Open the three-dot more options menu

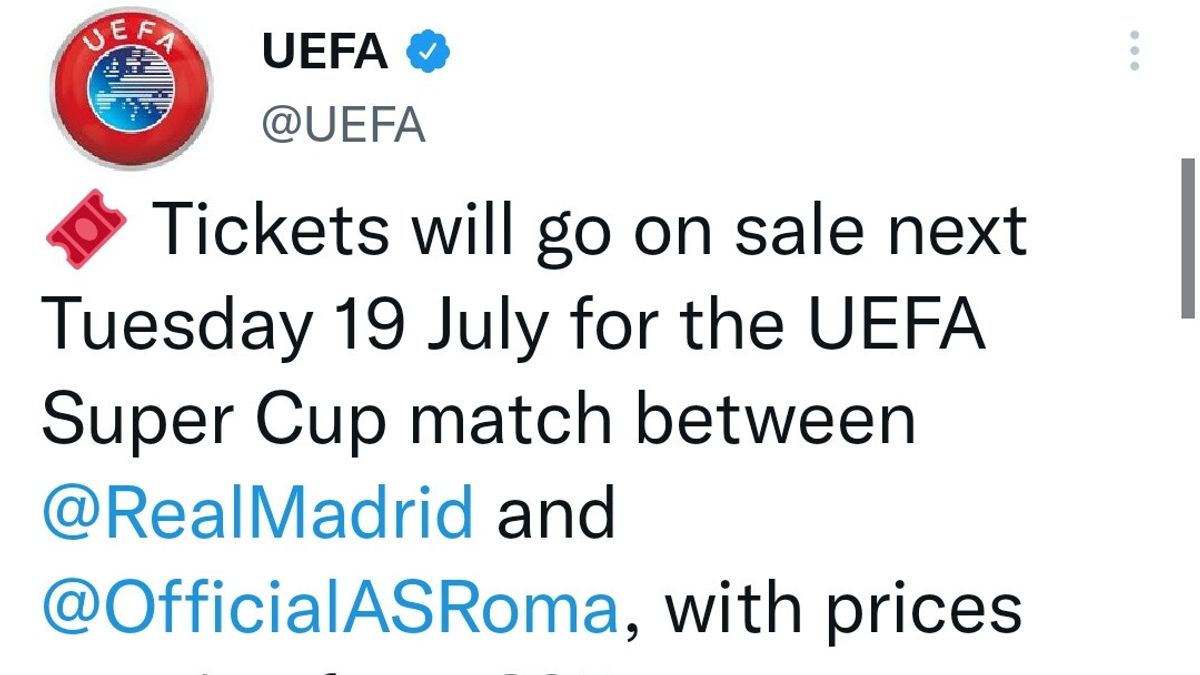[x=1134, y=51]
